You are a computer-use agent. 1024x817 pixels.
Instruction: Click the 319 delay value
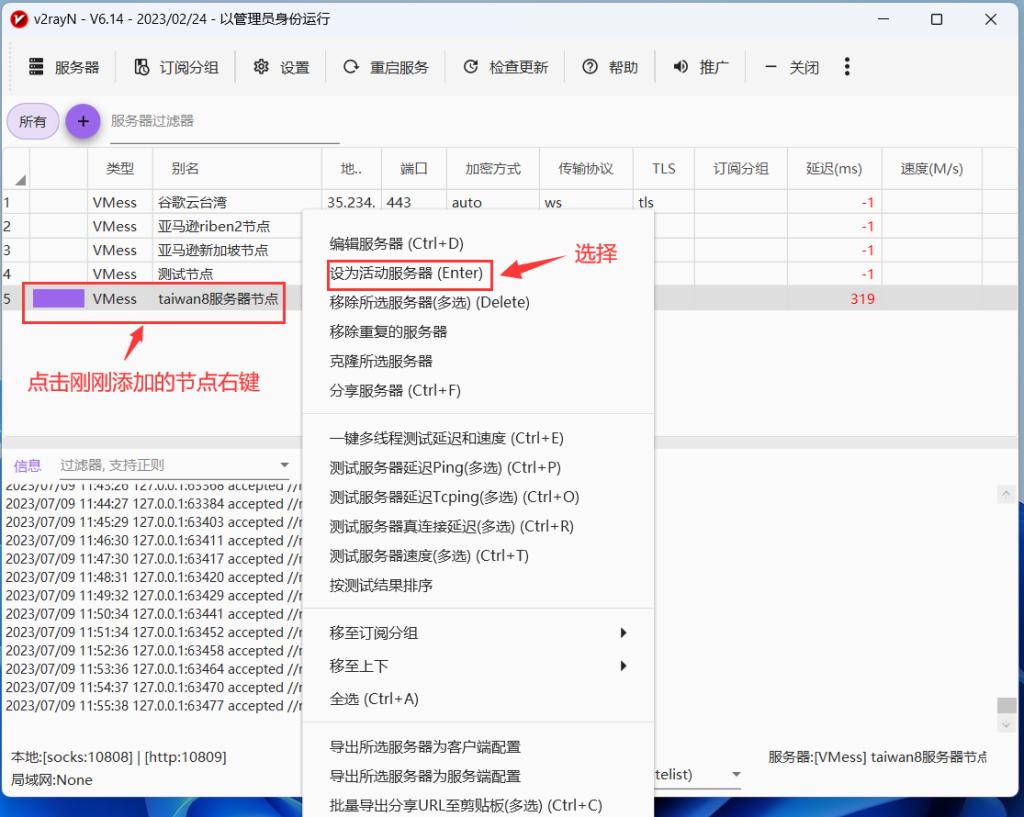(x=862, y=299)
